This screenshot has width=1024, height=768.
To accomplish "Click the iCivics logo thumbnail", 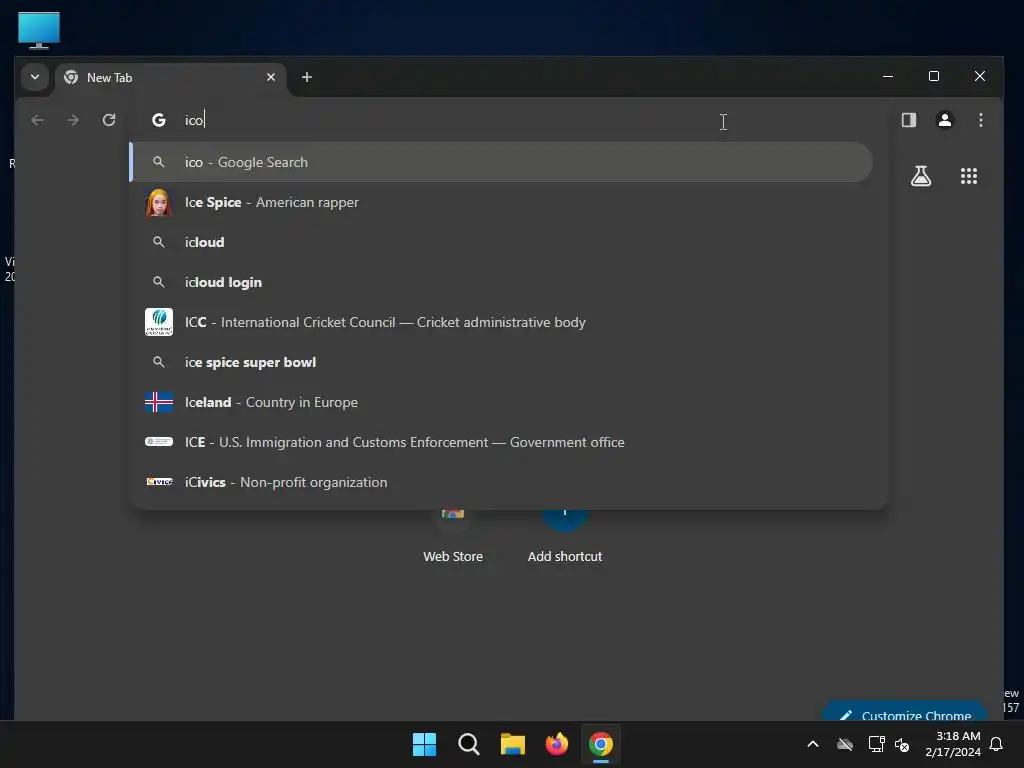I will coord(159,482).
